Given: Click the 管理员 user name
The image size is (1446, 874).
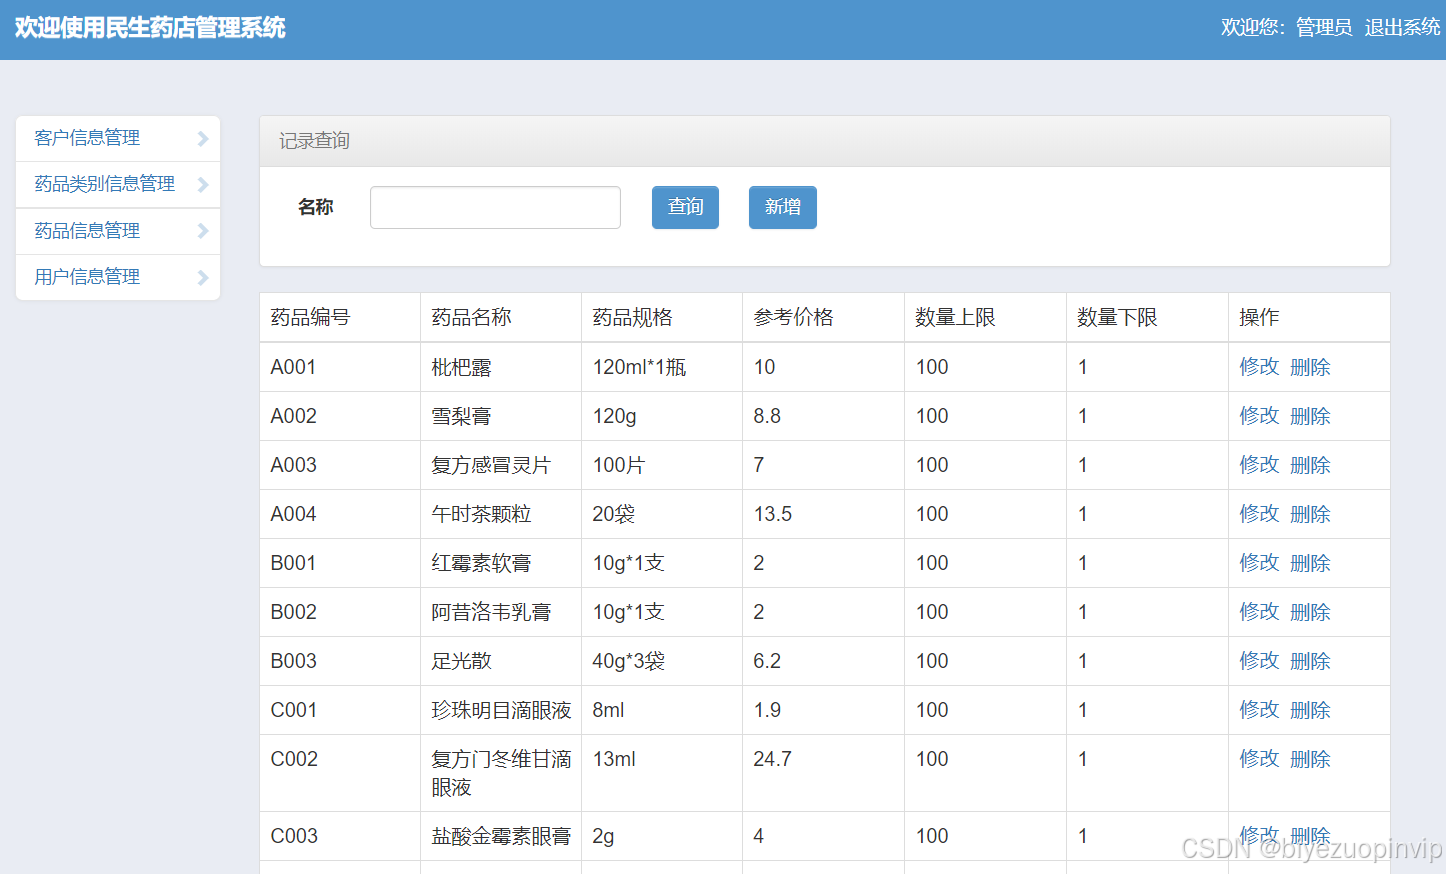Looking at the screenshot, I should [x=1324, y=27].
